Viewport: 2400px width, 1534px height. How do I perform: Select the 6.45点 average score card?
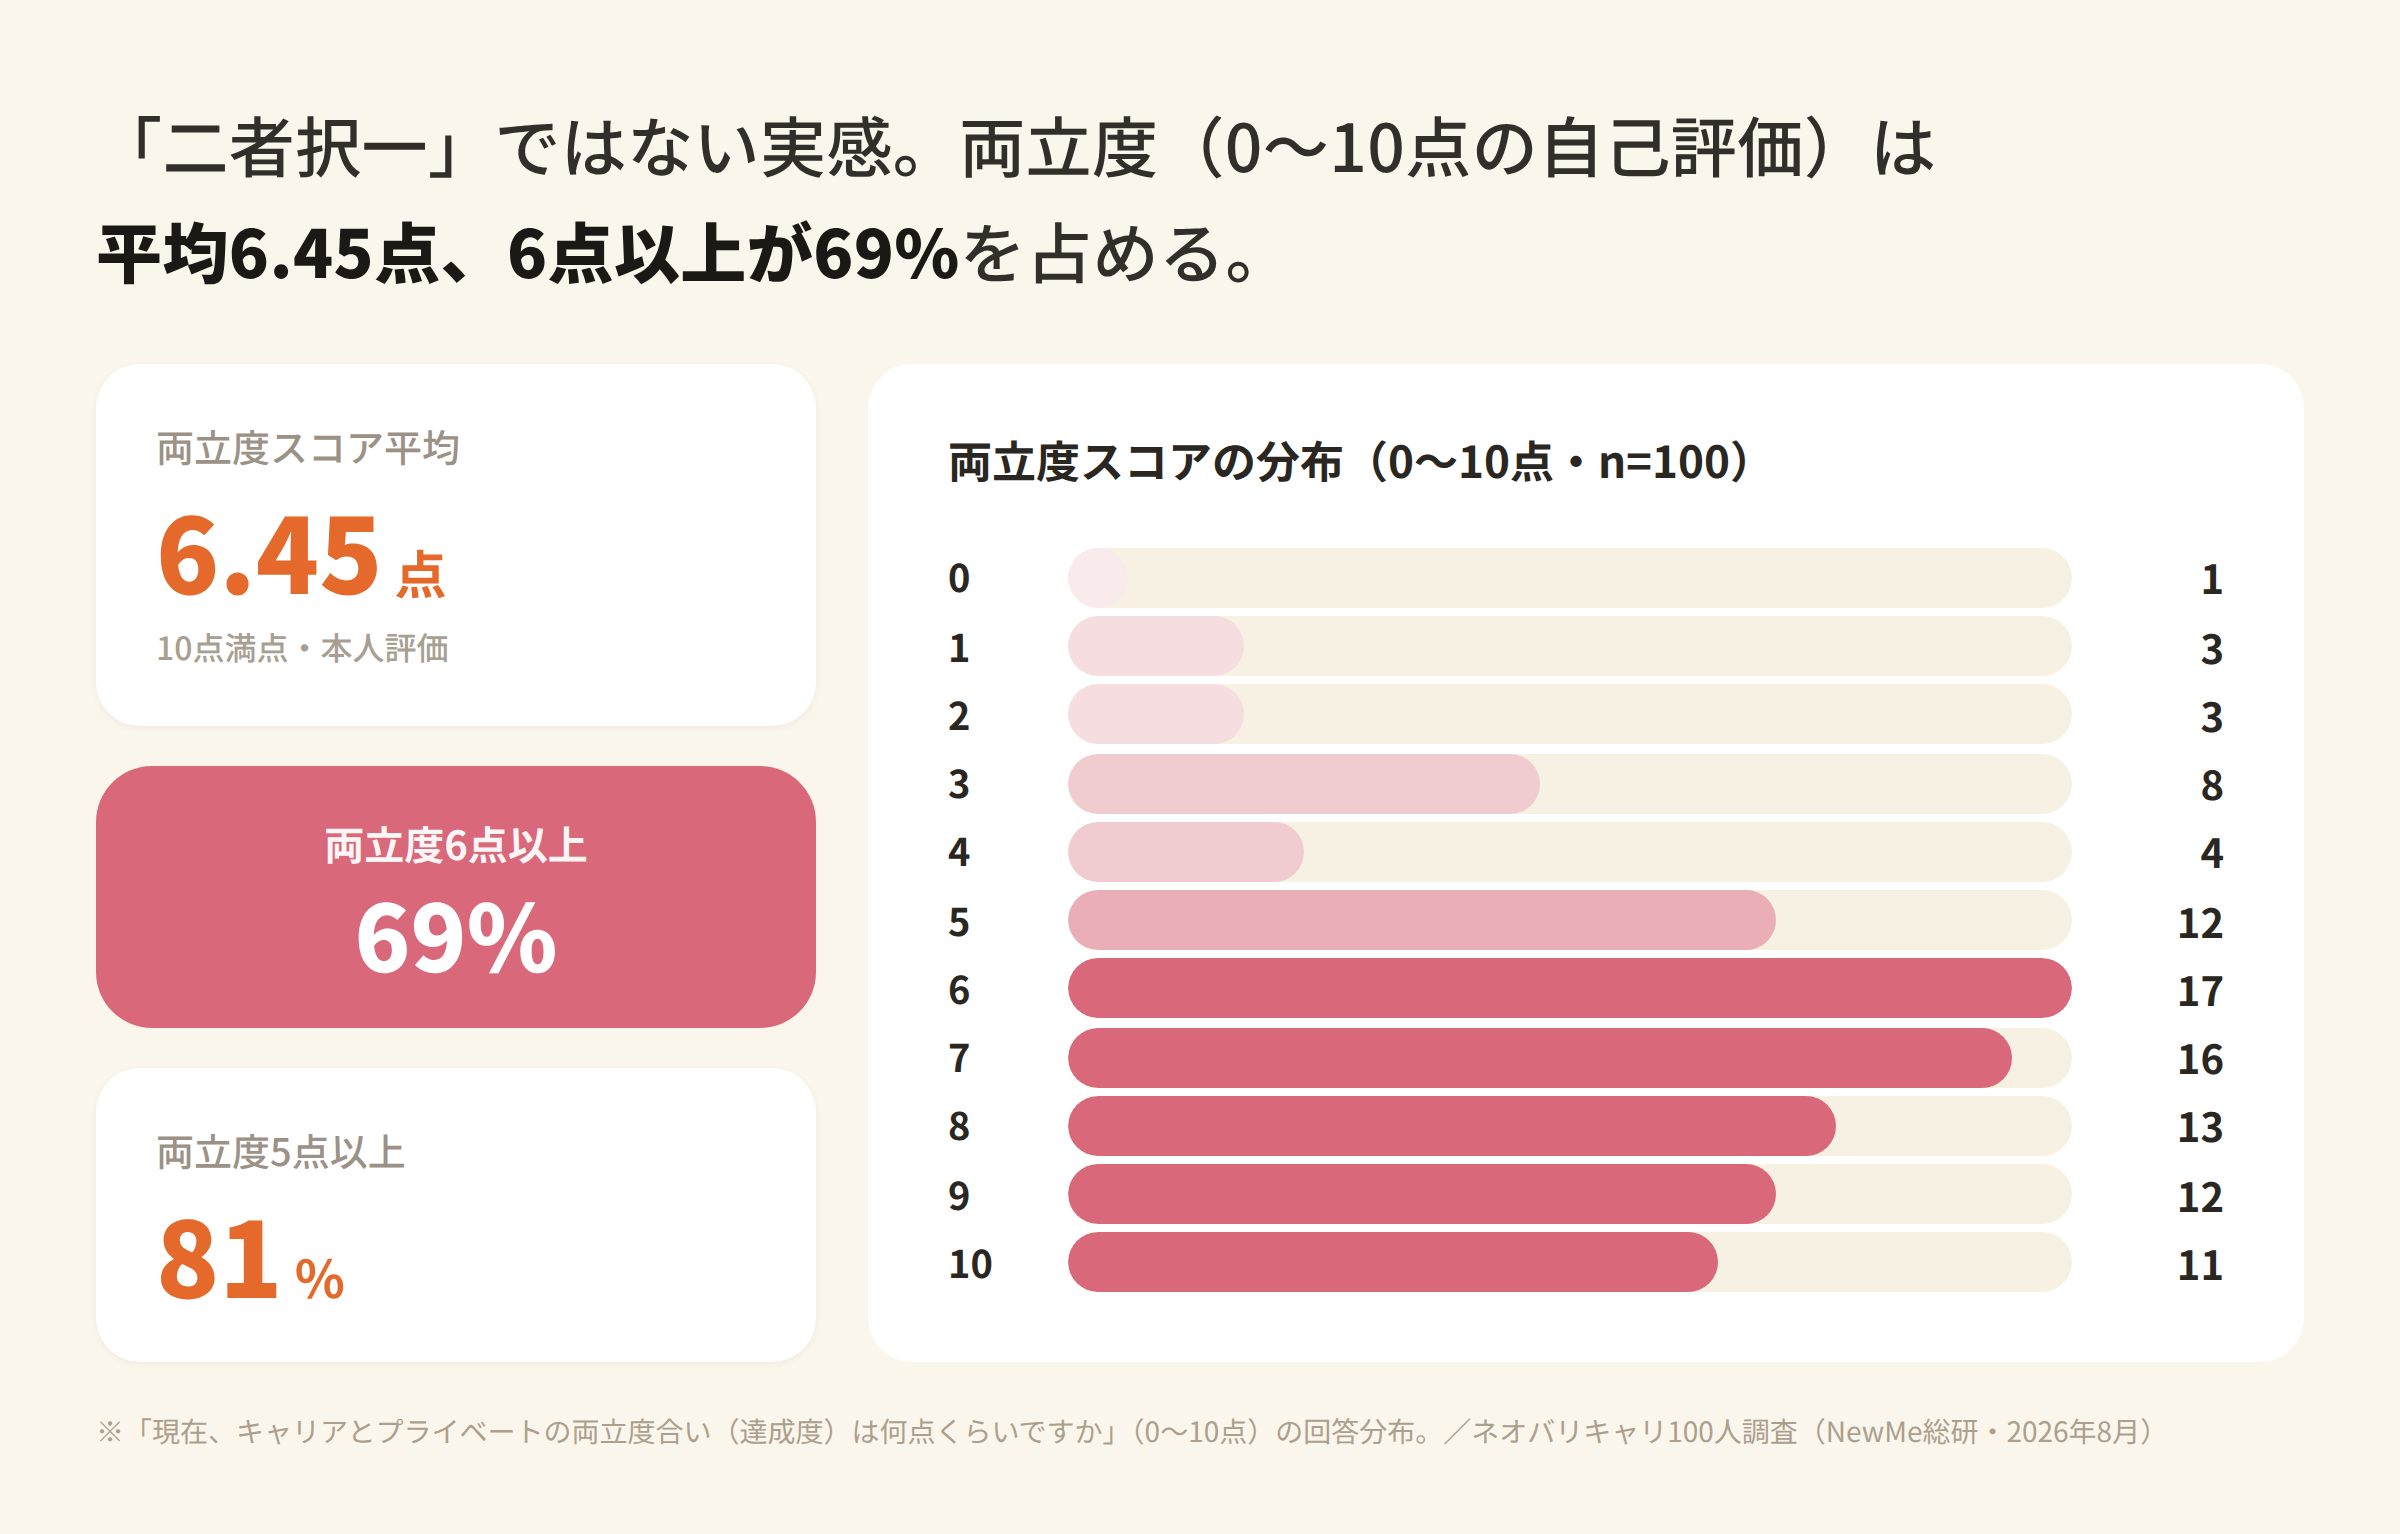(x=456, y=545)
